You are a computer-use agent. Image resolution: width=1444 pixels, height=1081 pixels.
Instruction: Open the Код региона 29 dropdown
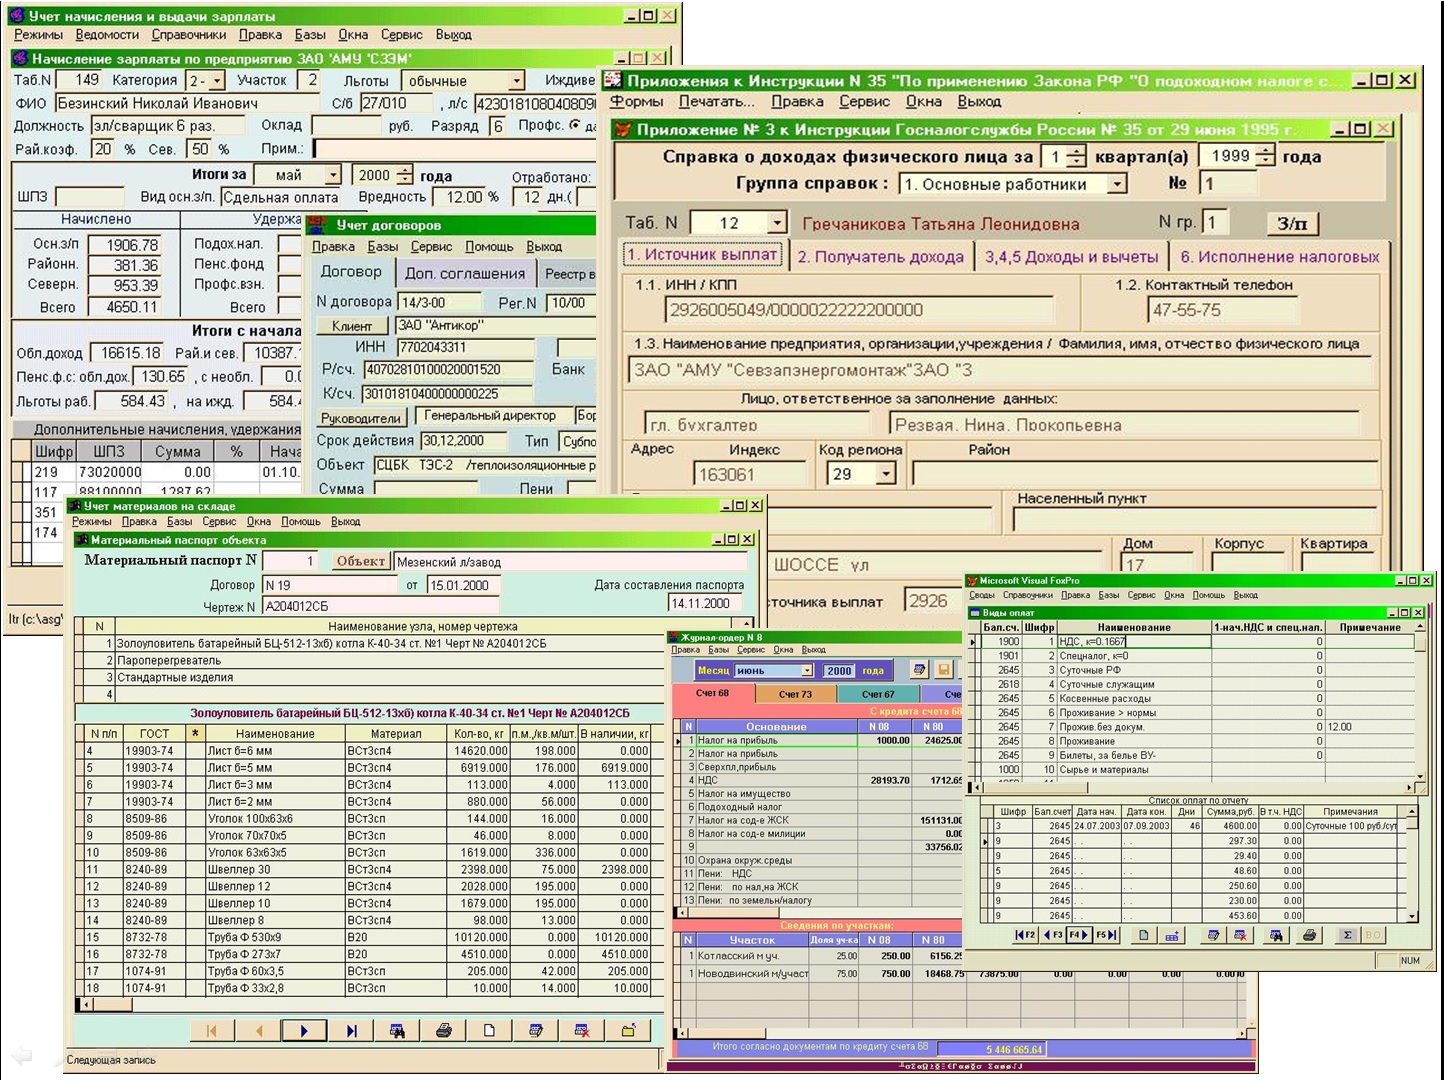885,474
